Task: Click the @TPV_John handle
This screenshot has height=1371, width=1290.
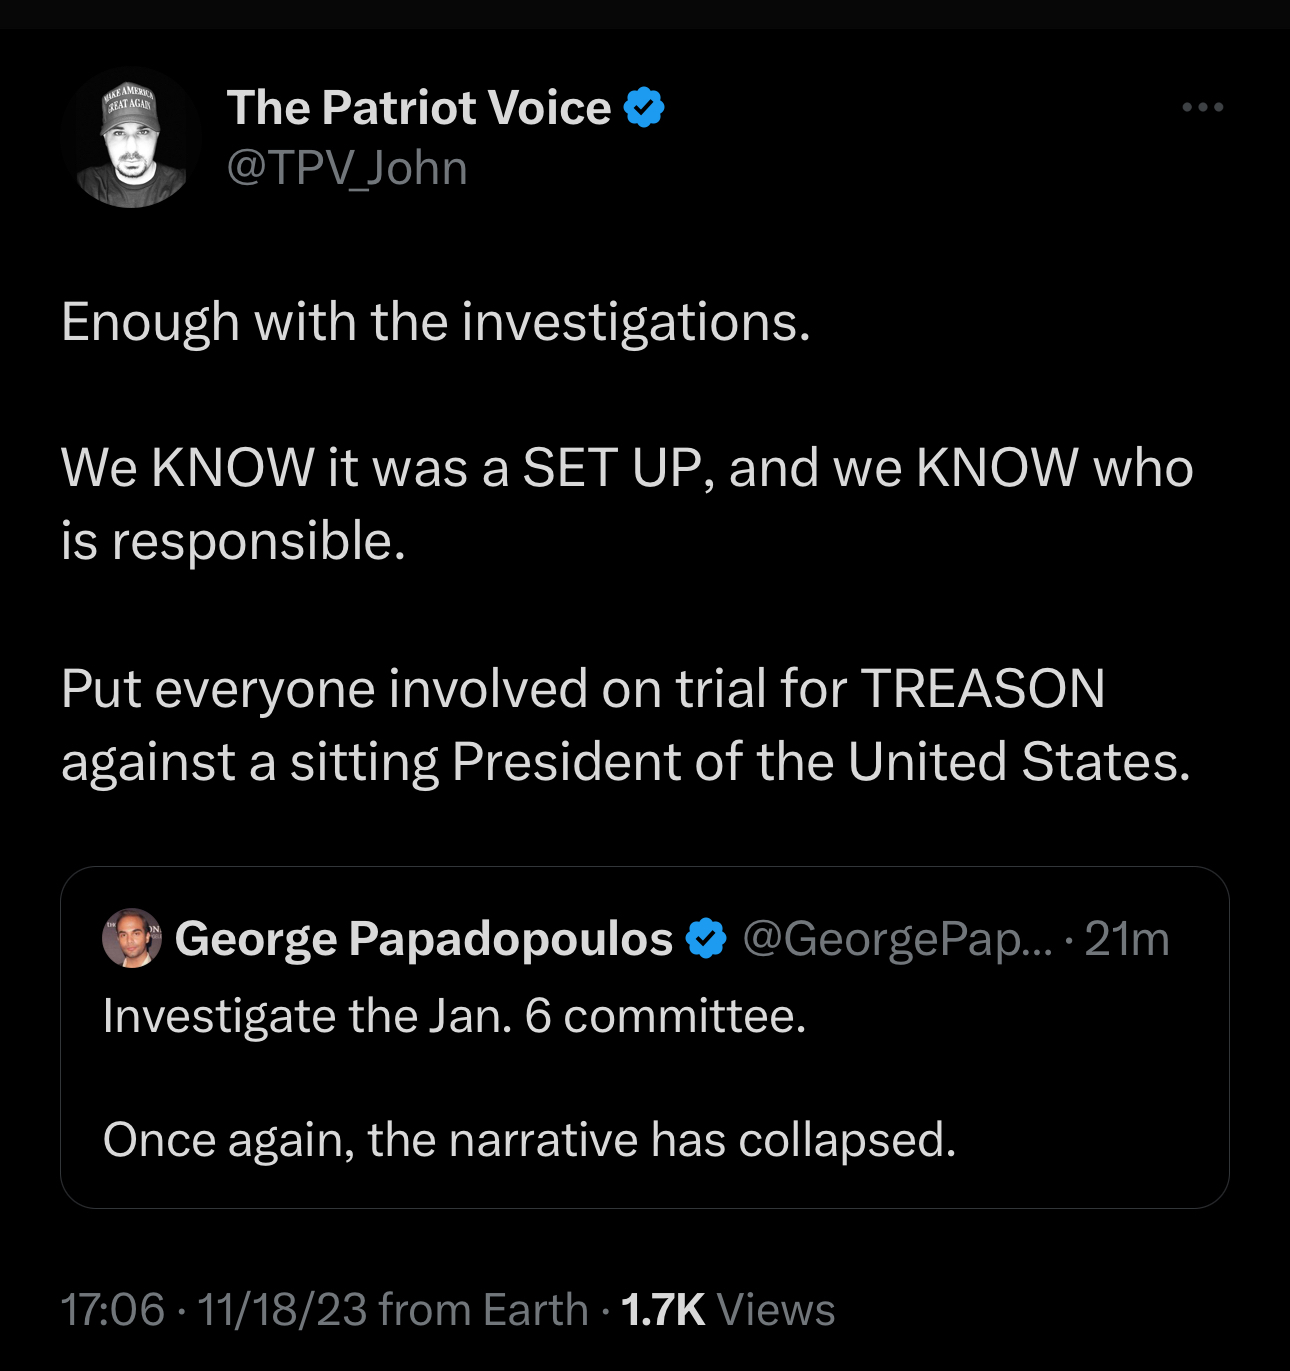Action: click(x=347, y=168)
